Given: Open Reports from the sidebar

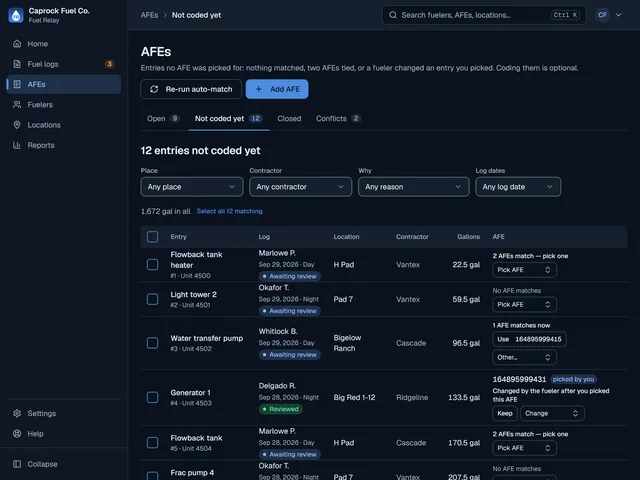Looking at the screenshot, I should (63, 145).
